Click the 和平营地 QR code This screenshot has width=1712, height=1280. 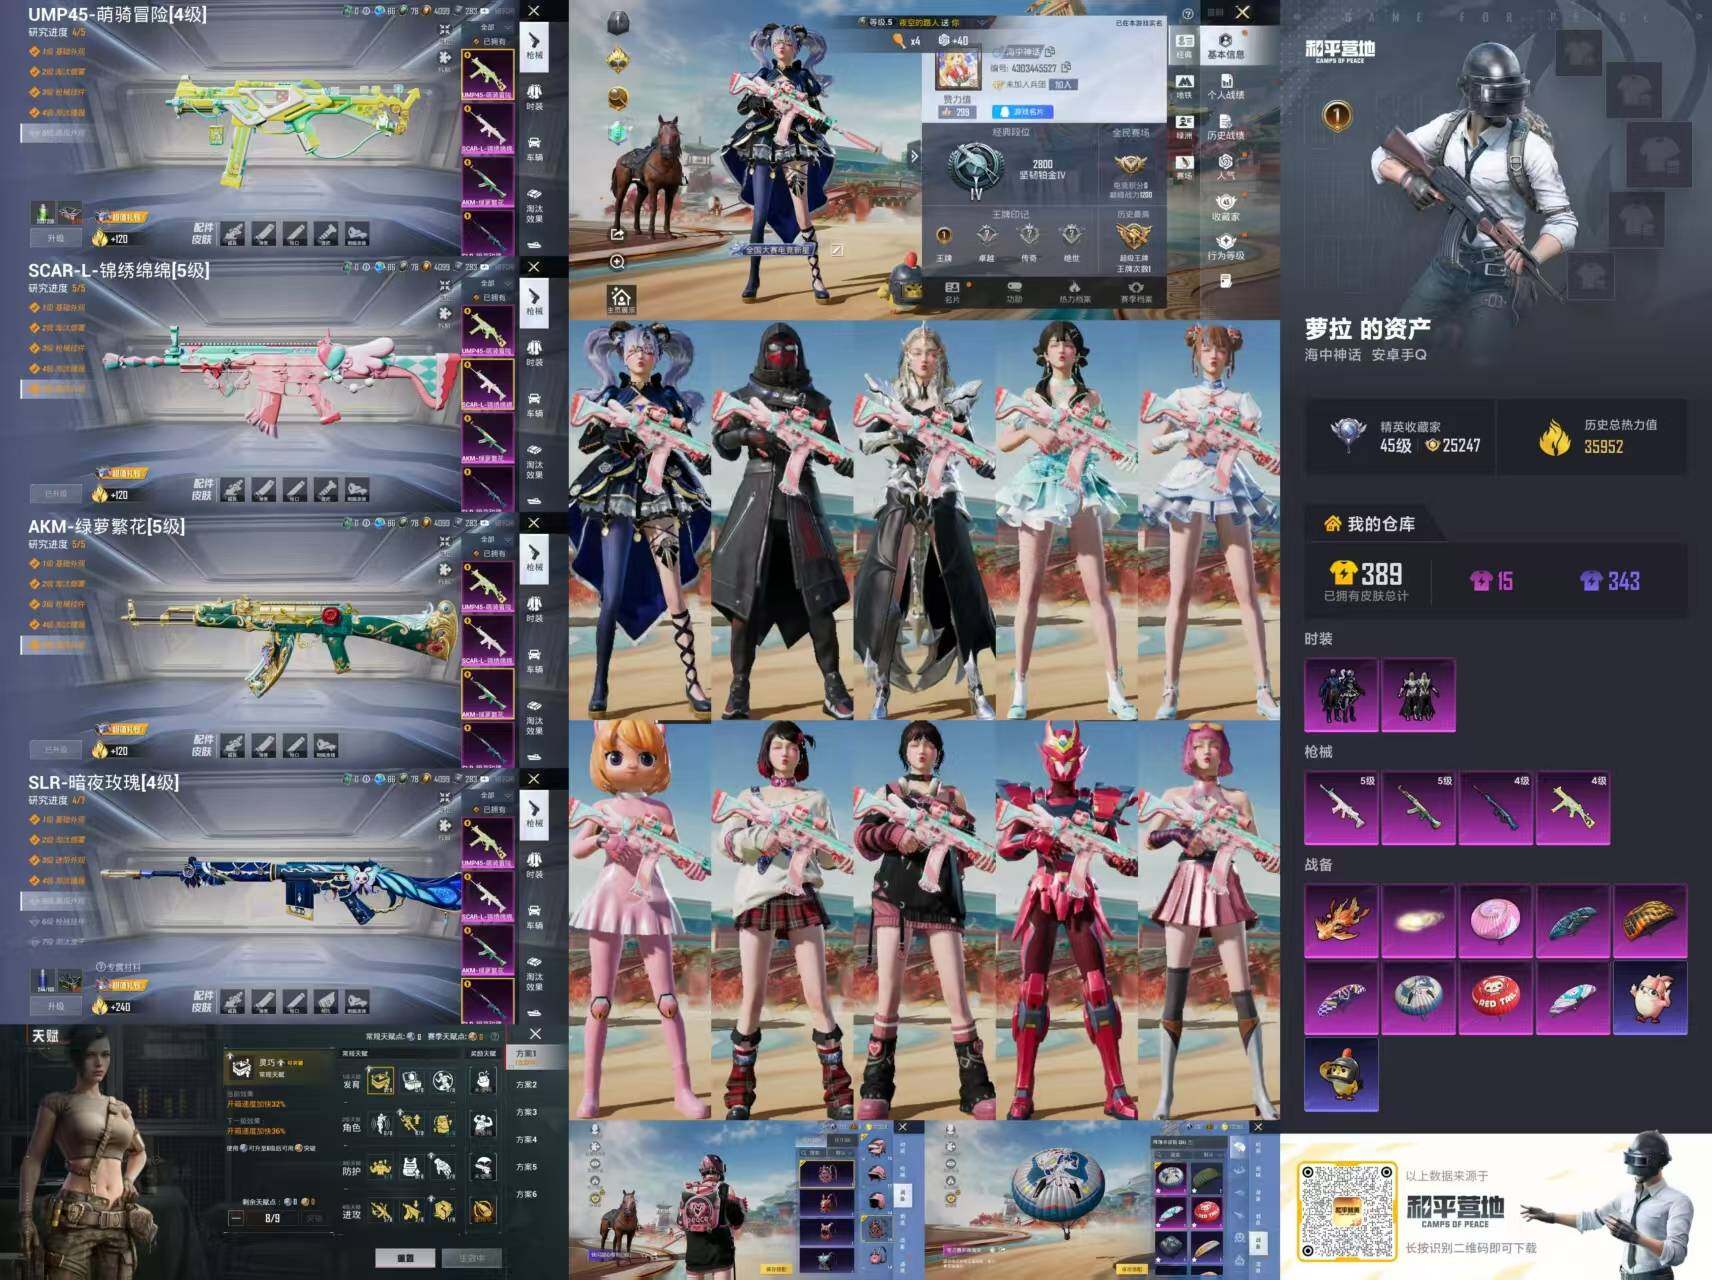pos(1346,1210)
